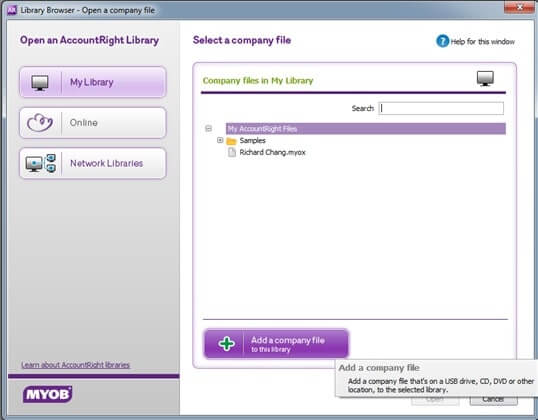Image resolution: width=538 pixels, height=420 pixels.
Task: Click the Network Libraries computers icon
Action: [x=40, y=163]
